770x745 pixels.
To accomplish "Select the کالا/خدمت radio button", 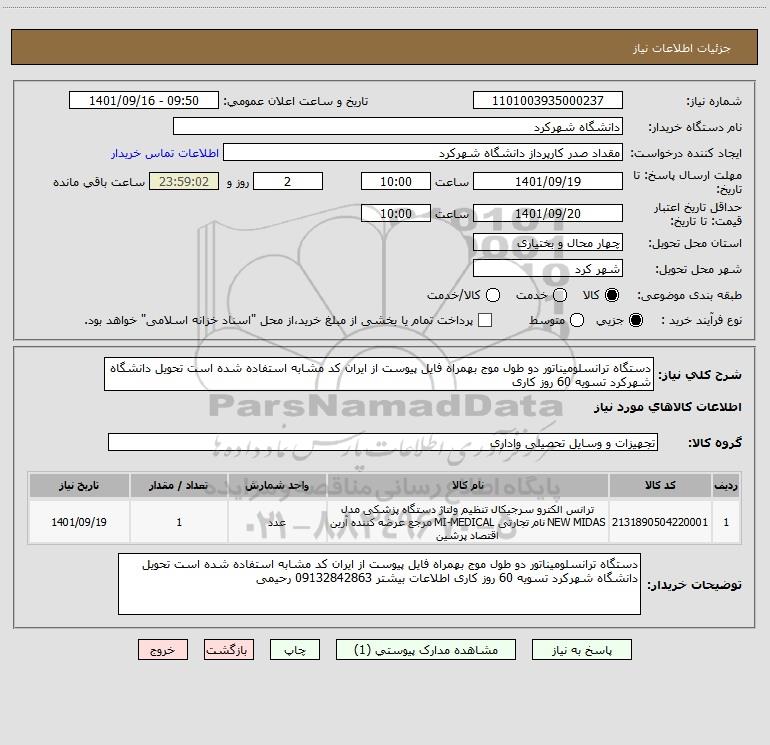I will pos(493,295).
